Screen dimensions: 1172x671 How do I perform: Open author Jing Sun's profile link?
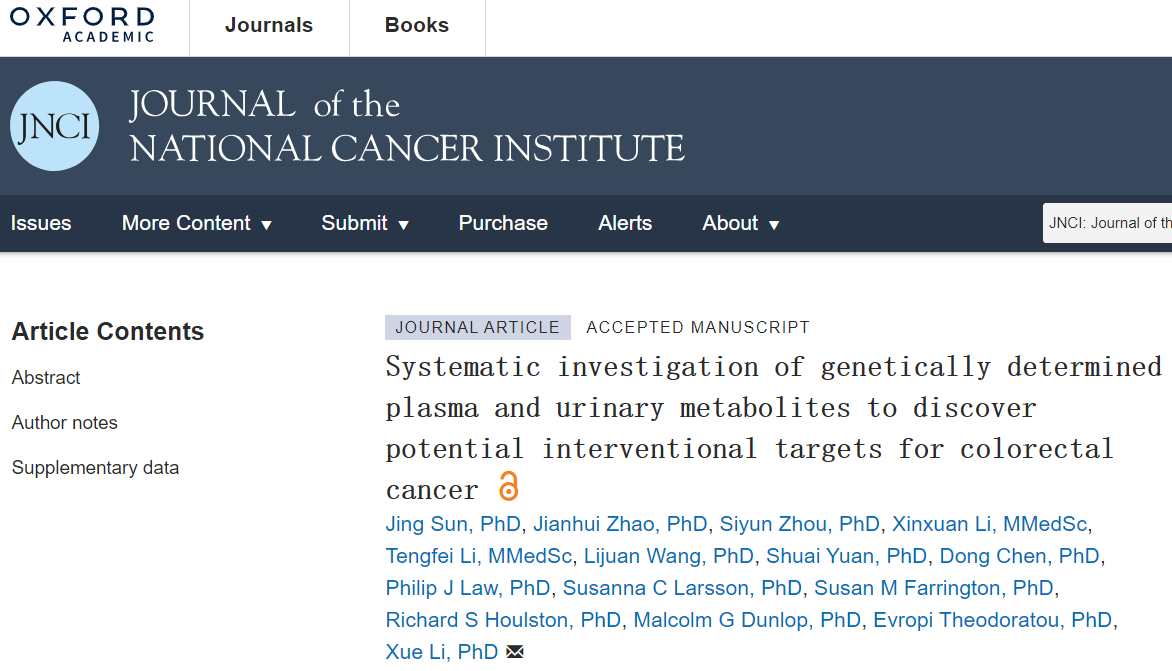453,524
